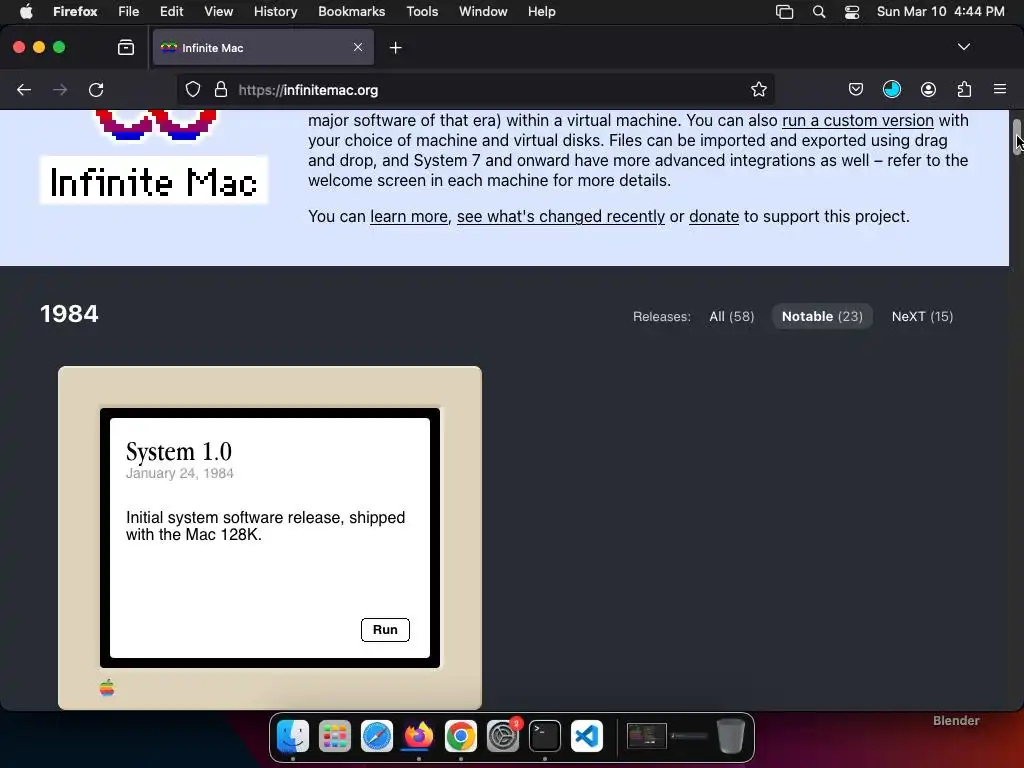Open the Window menu
1024x768 pixels.
[x=483, y=11]
